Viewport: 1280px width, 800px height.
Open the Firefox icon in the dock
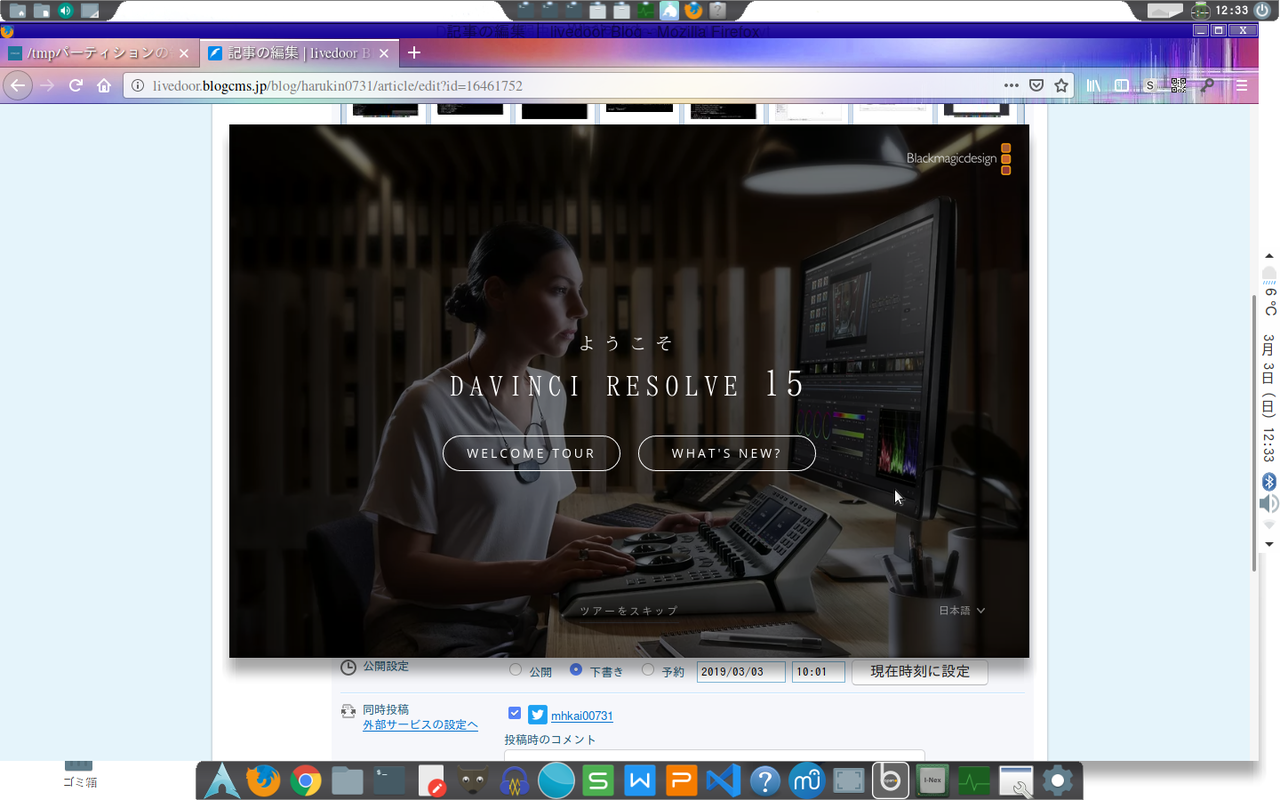click(x=263, y=780)
